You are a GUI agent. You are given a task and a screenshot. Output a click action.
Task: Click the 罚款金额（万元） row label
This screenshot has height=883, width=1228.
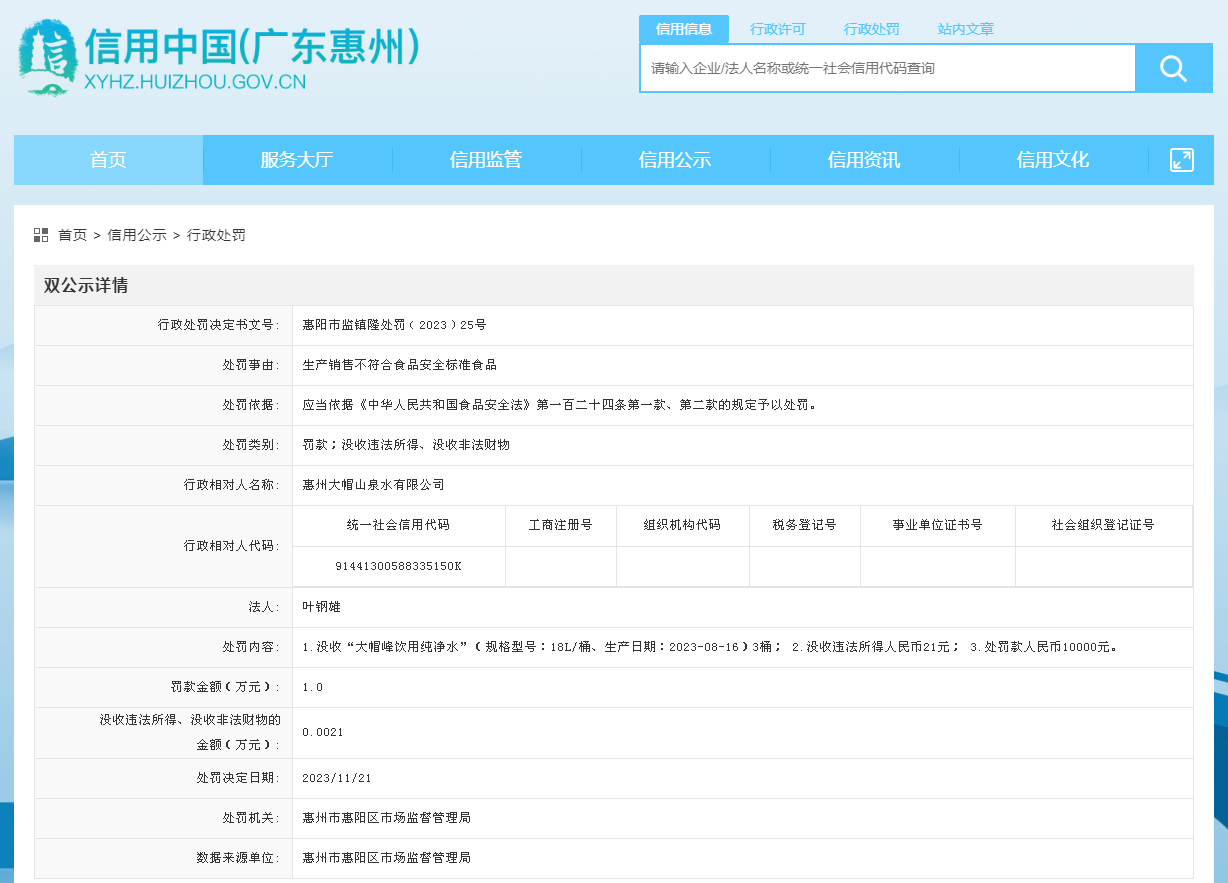[225, 687]
